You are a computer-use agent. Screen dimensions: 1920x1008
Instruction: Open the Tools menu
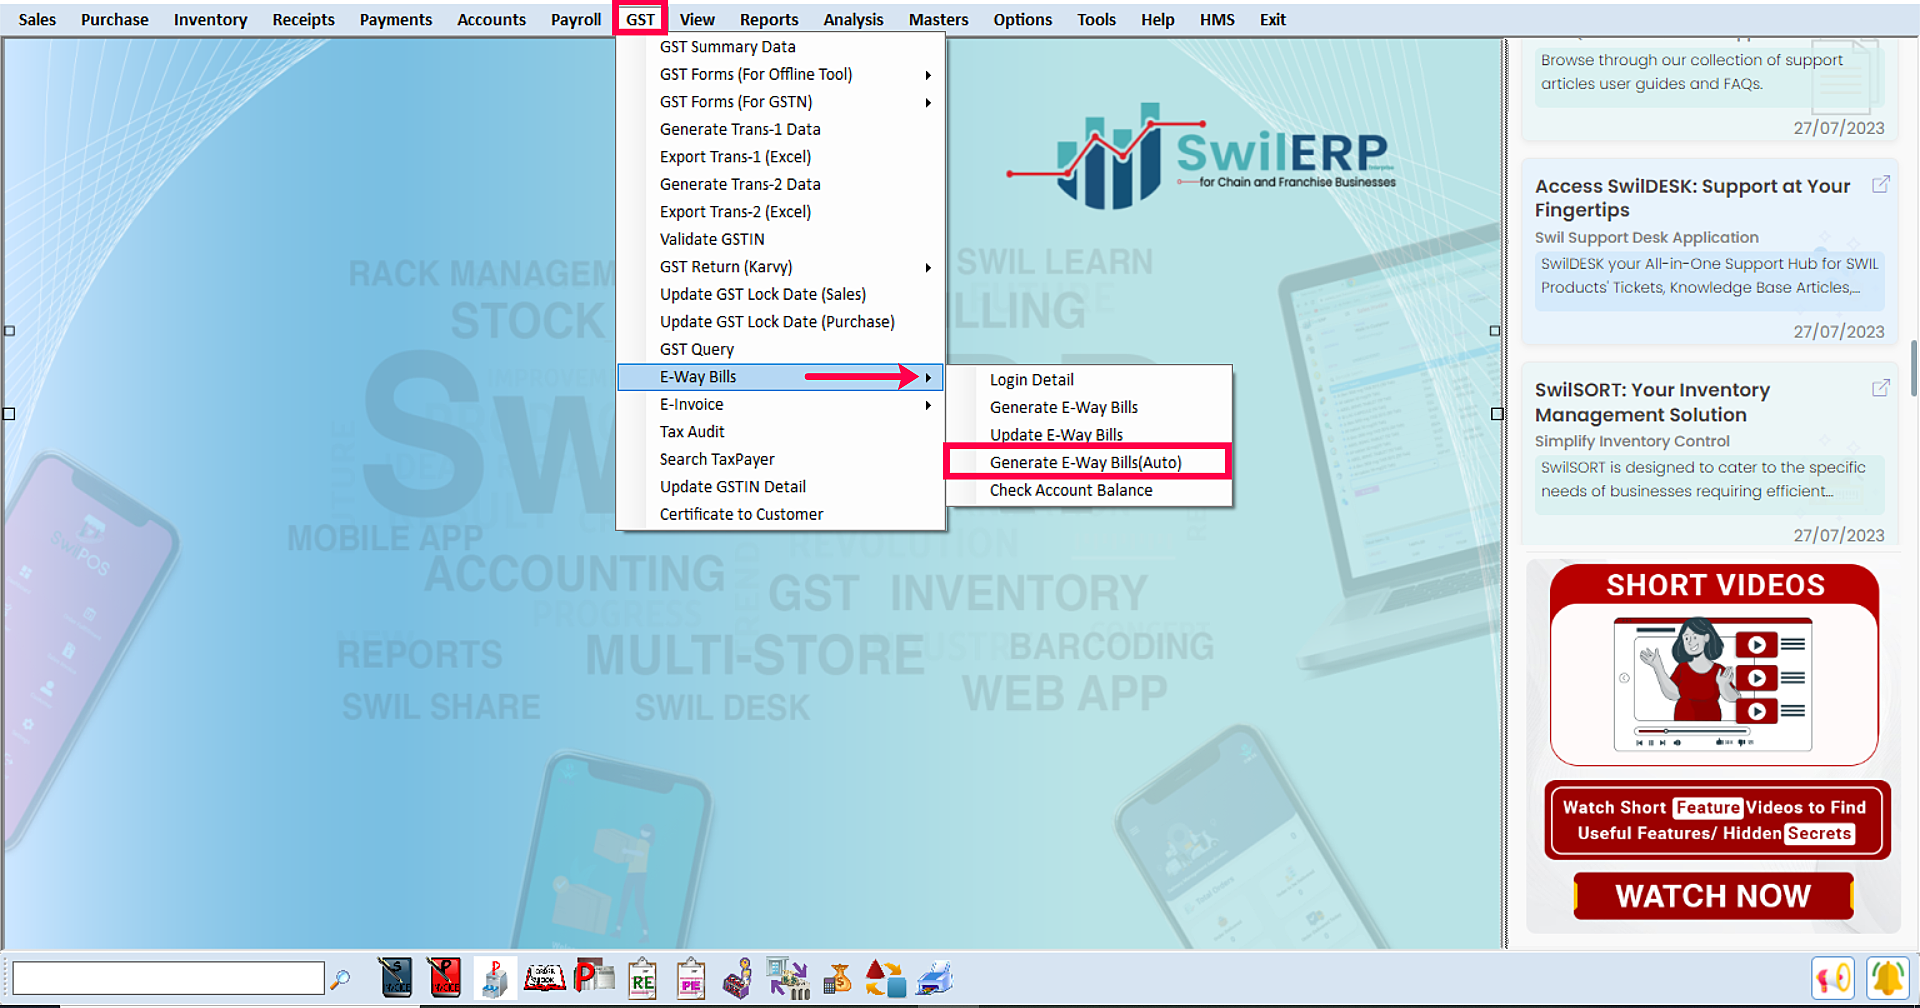(1096, 19)
